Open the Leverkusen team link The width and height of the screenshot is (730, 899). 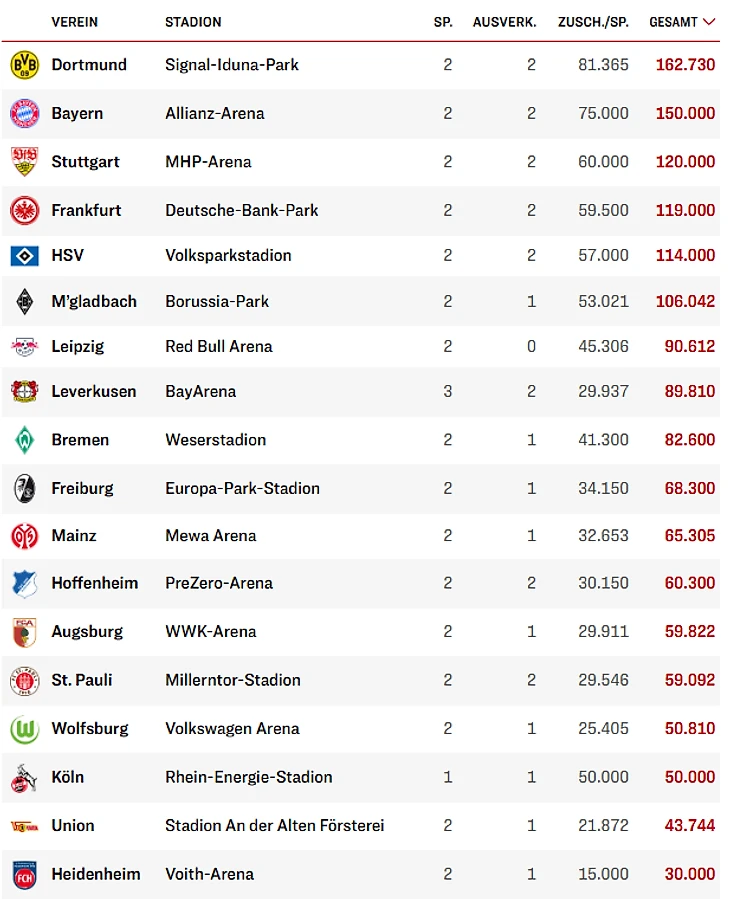tap(94, 392)
